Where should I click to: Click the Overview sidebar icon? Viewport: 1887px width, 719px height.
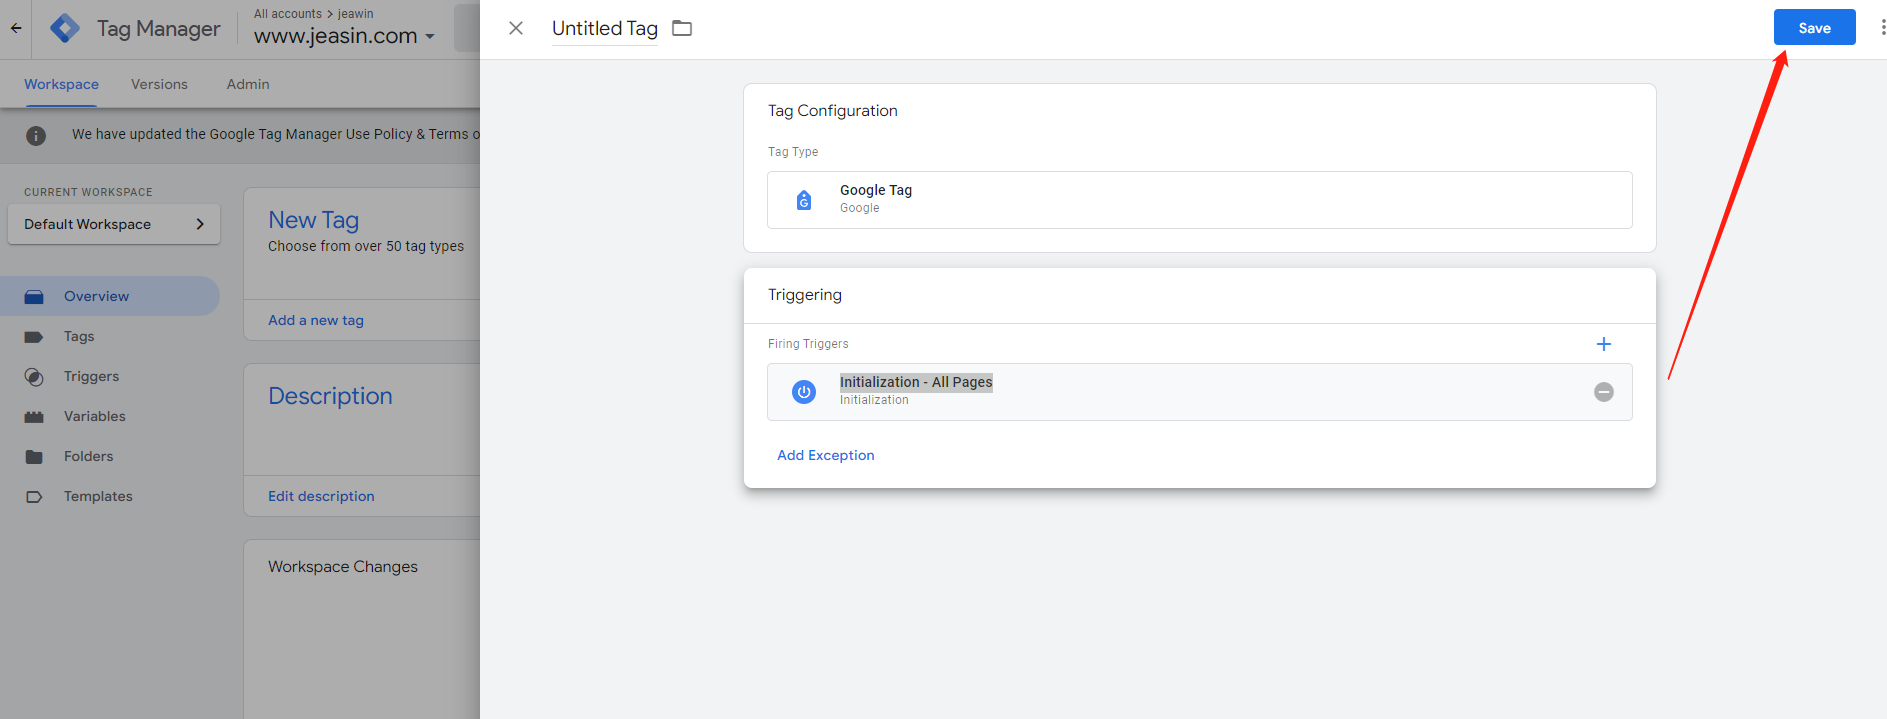[34, 297]
